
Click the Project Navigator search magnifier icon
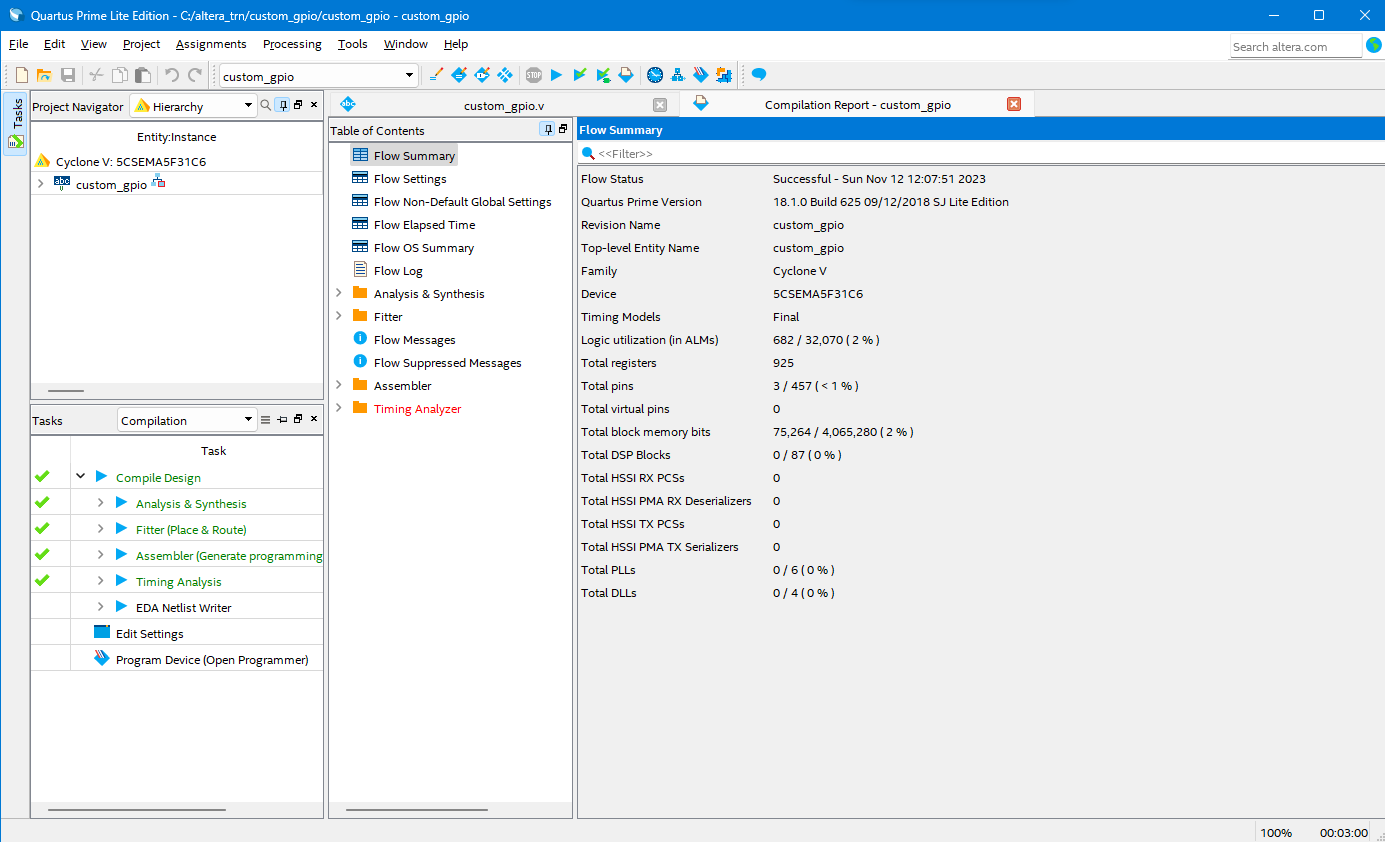tap(266, 105)
